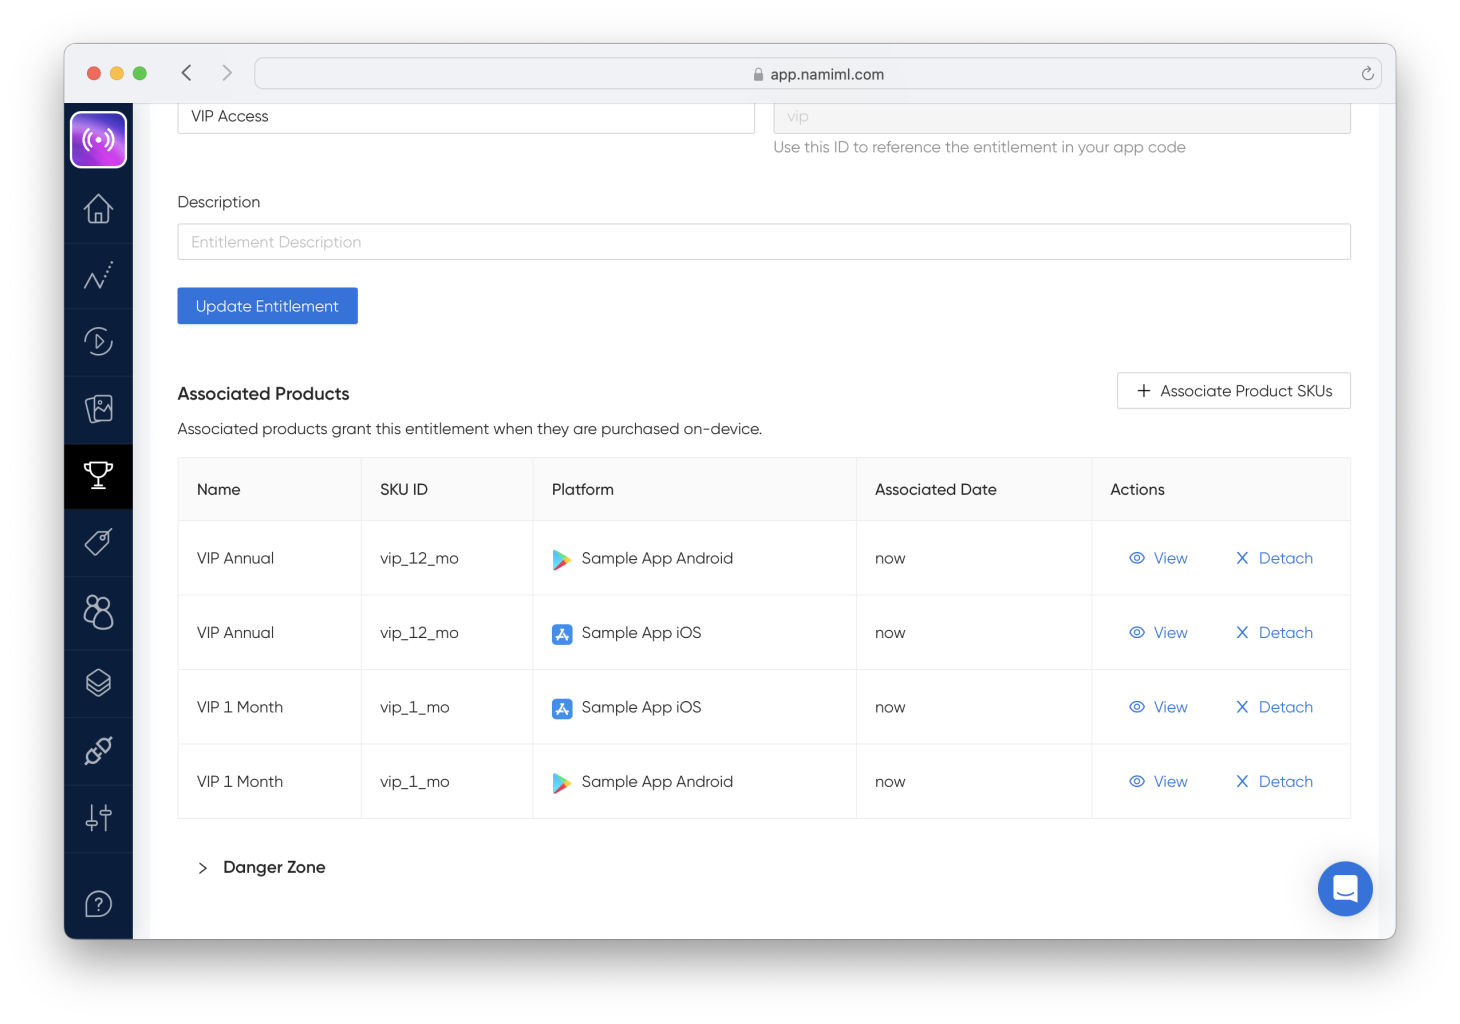Reload the page with refresh icon
Viewport: 1460px width, 1024px height.
coord(1367,73)
